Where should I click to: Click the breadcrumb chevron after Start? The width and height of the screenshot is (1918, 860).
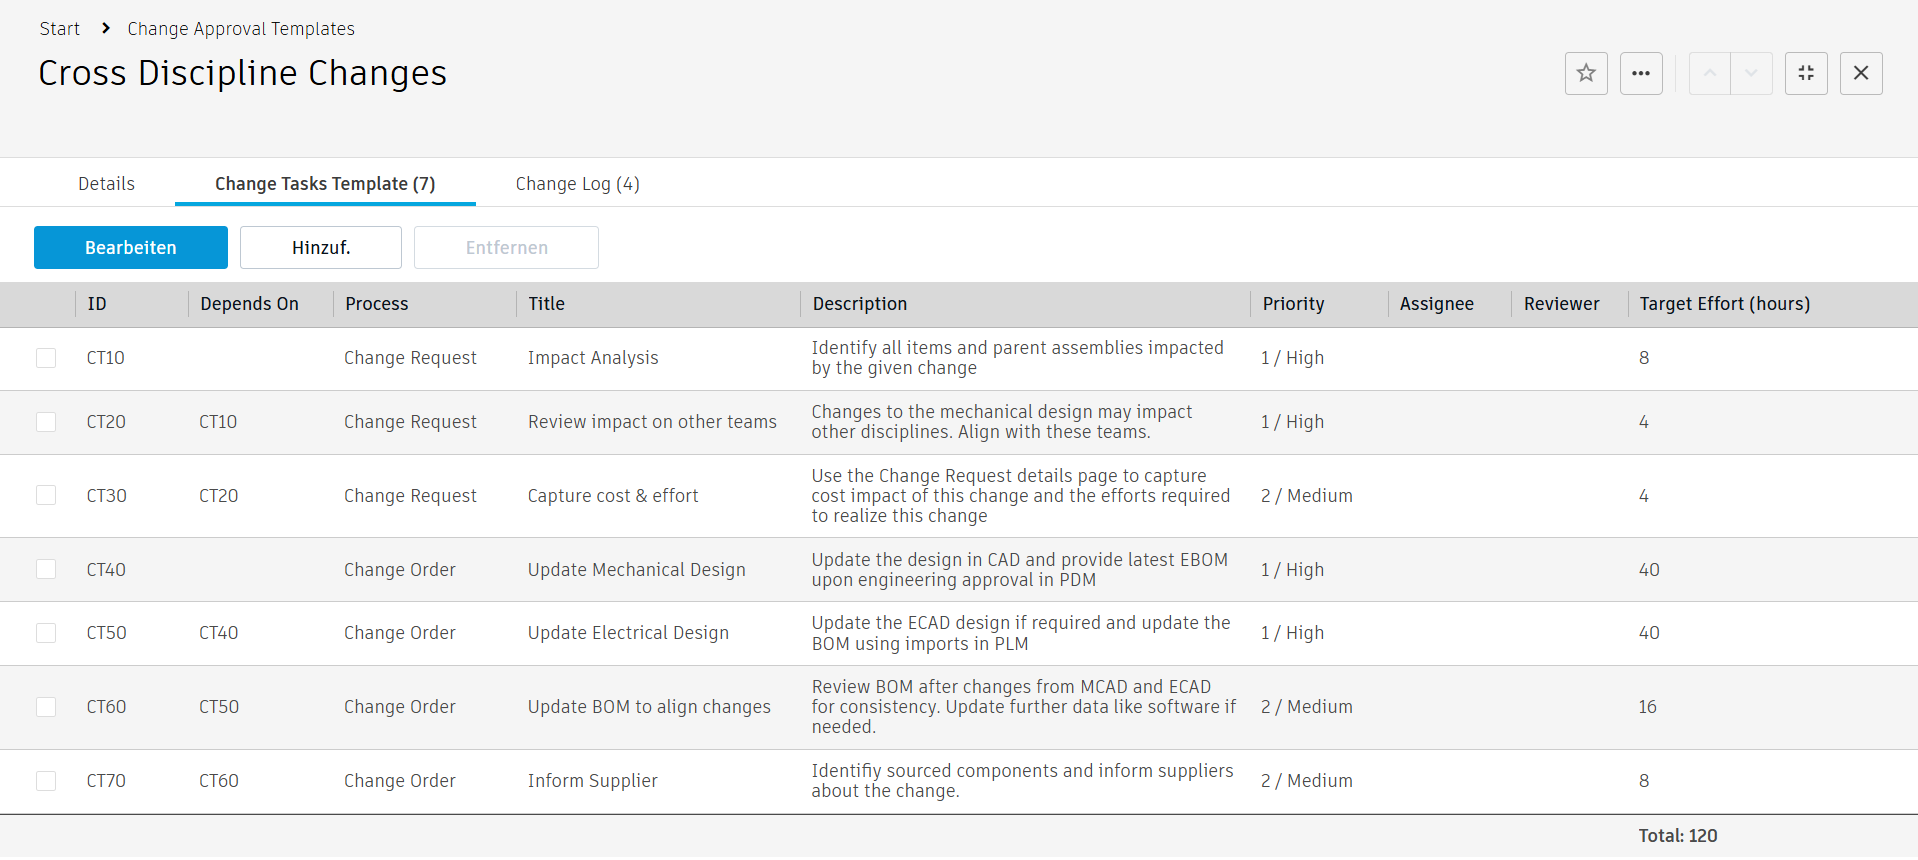[x=106, y=28]
